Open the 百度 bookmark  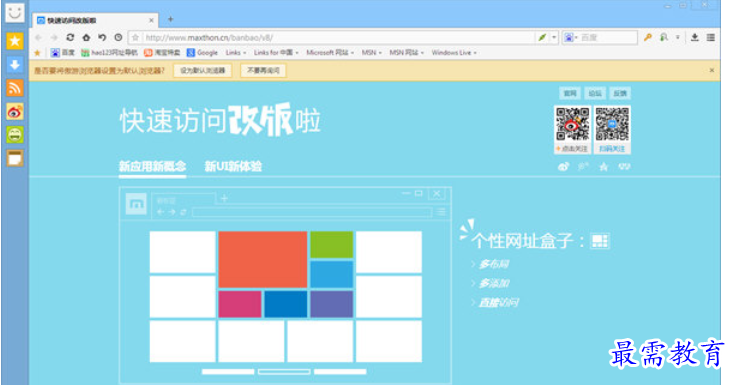63,53
